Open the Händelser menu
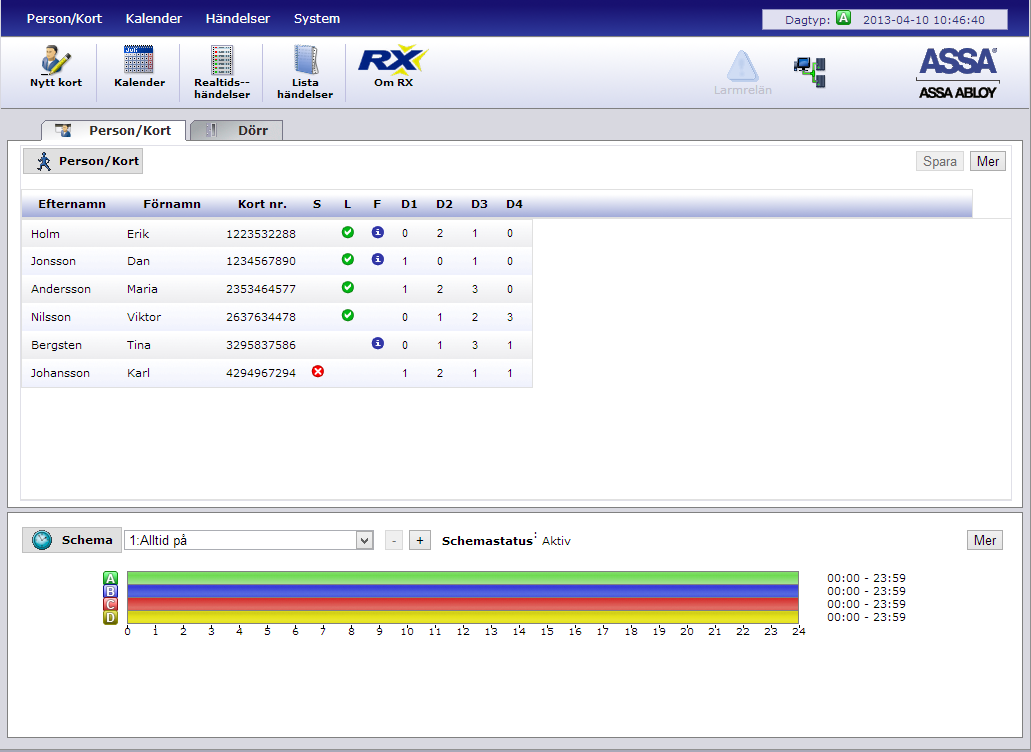 pos(237,18)
